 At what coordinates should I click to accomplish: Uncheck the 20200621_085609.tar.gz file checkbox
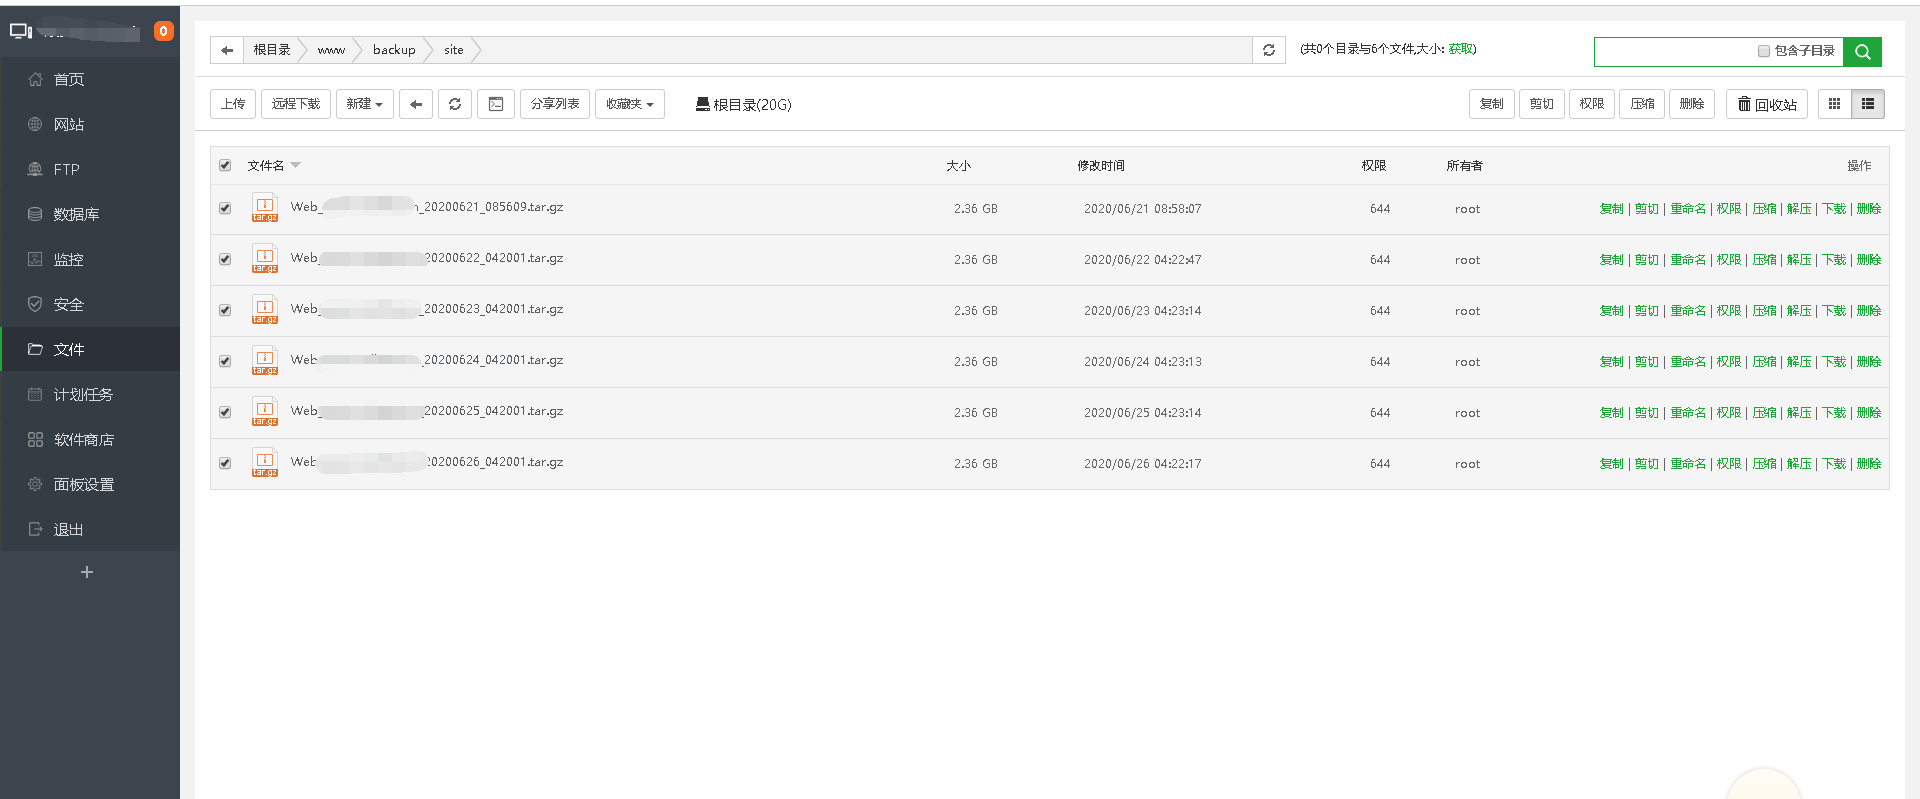click(x=225, y=208)
